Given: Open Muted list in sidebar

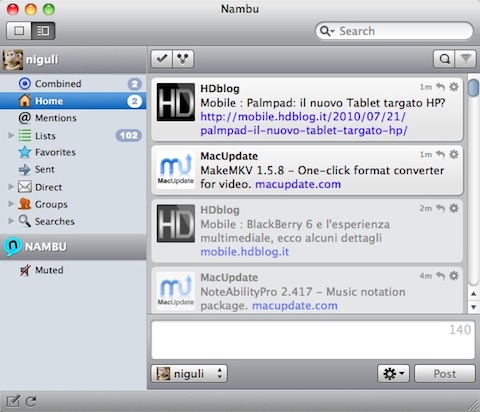Looking at the screenshot, I should (73, 270).
